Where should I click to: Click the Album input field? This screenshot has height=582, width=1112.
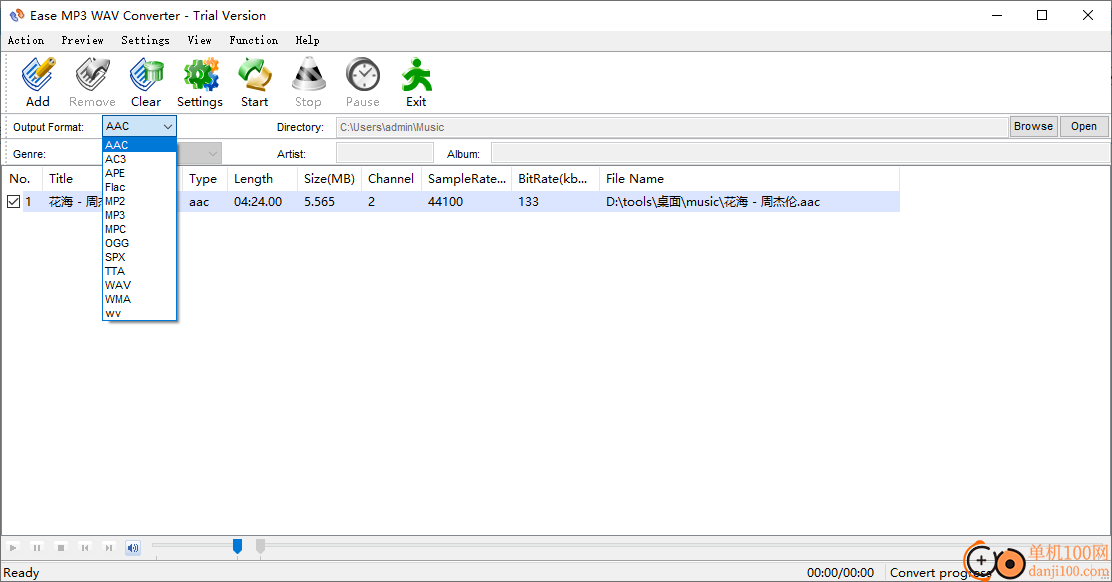pos(800,153)
